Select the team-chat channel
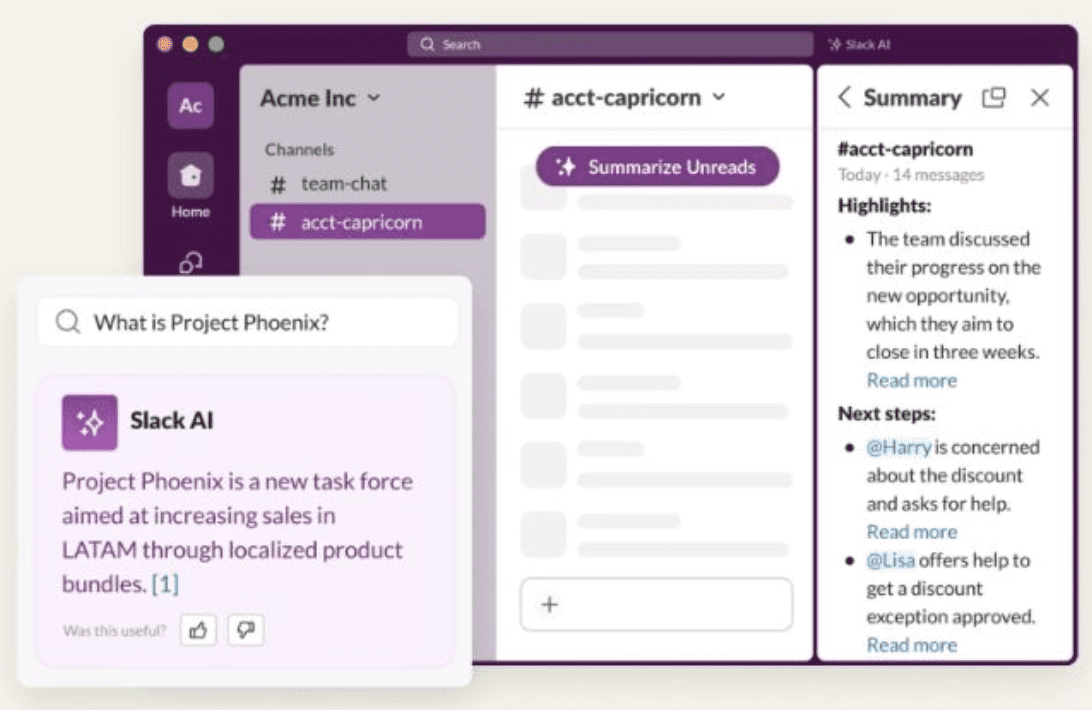The height and width of the screenshot is (711, 1092). point(343,184)
